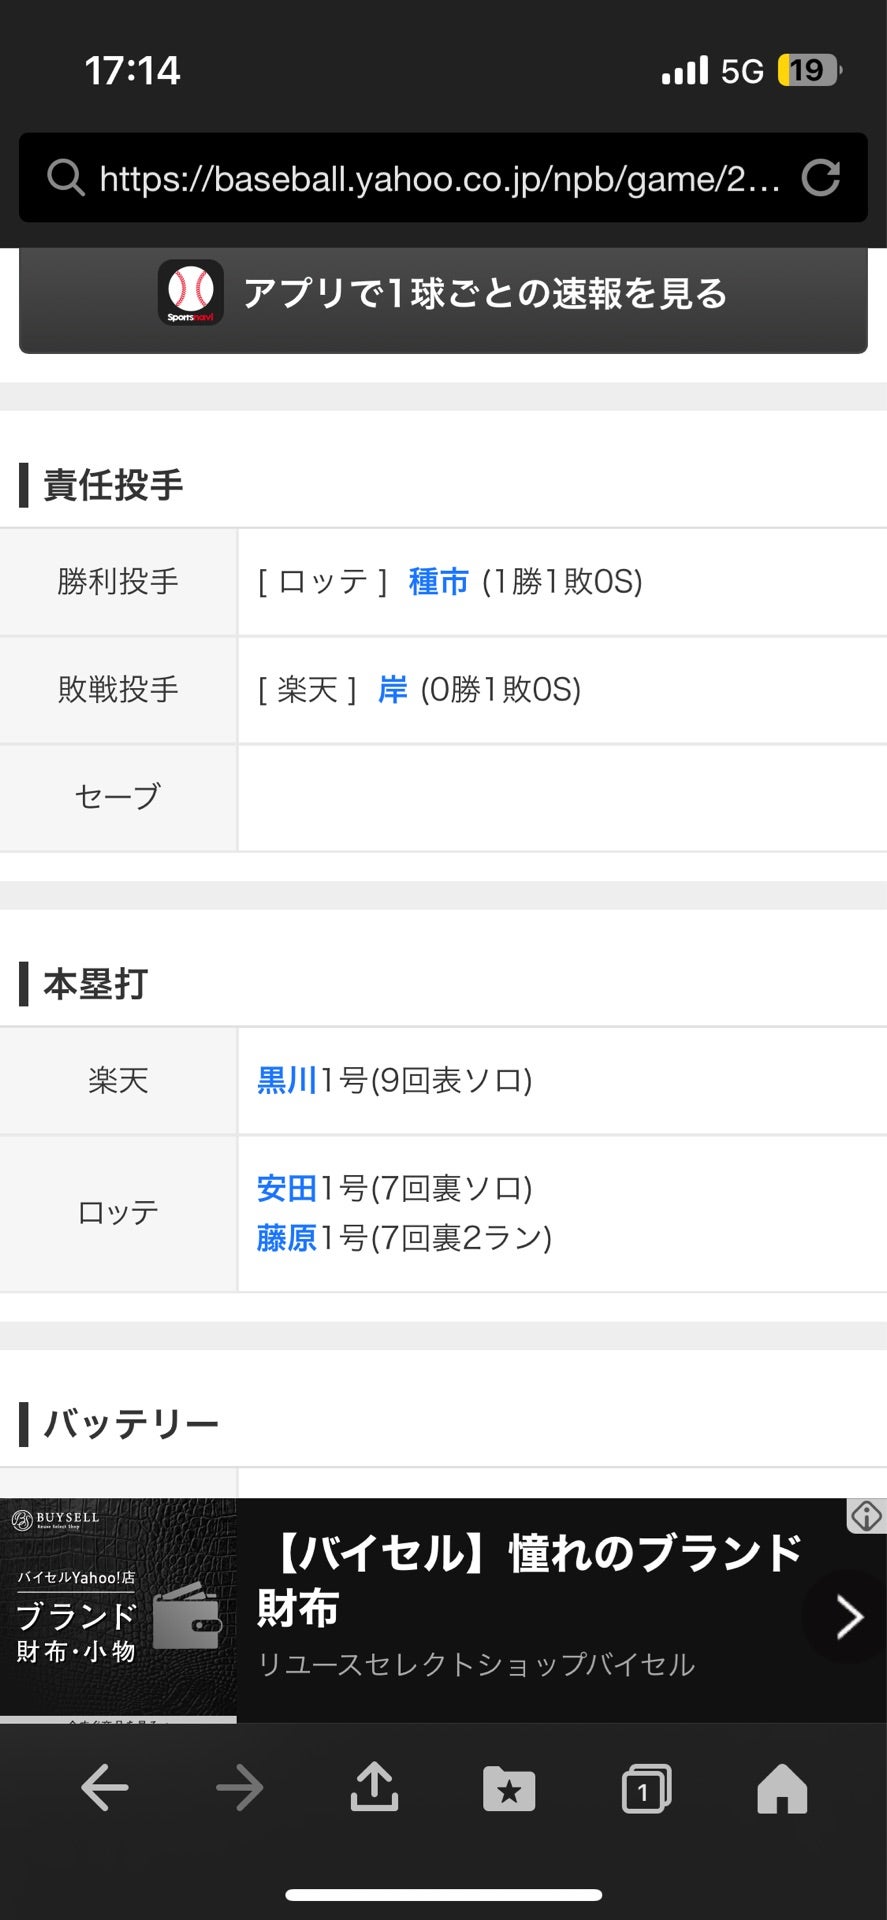Open the bookmarks folder icon
This screenshot has height=1920, width=887.
509,1787
